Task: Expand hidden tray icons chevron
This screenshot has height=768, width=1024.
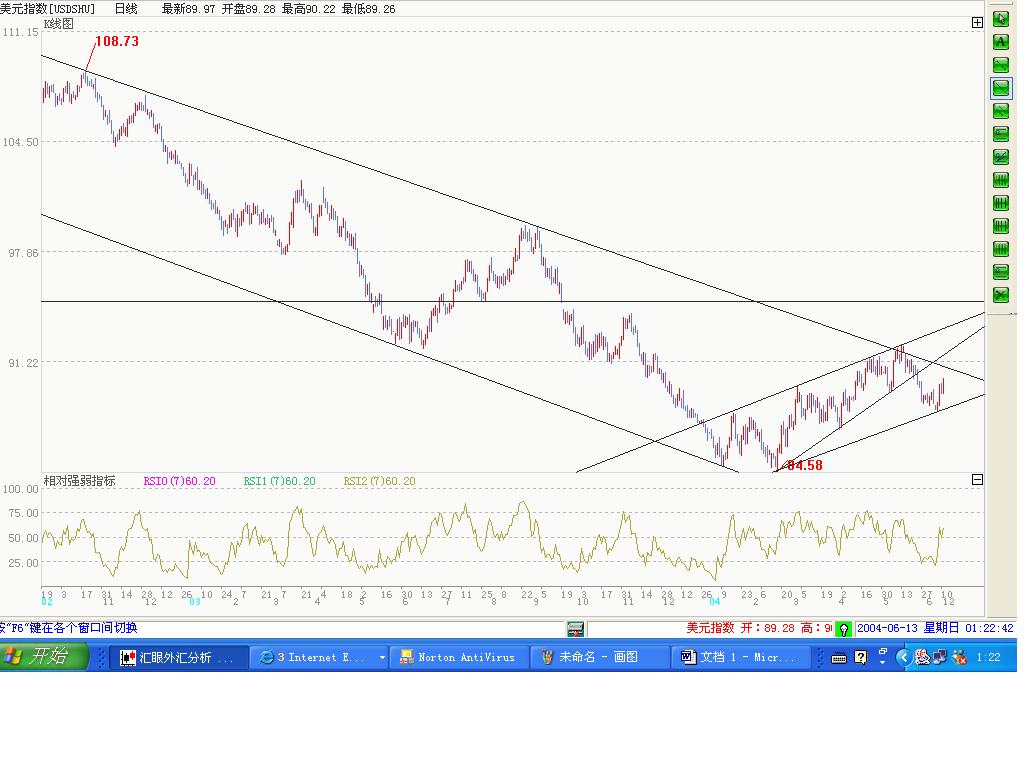Action: click(903, 658)
